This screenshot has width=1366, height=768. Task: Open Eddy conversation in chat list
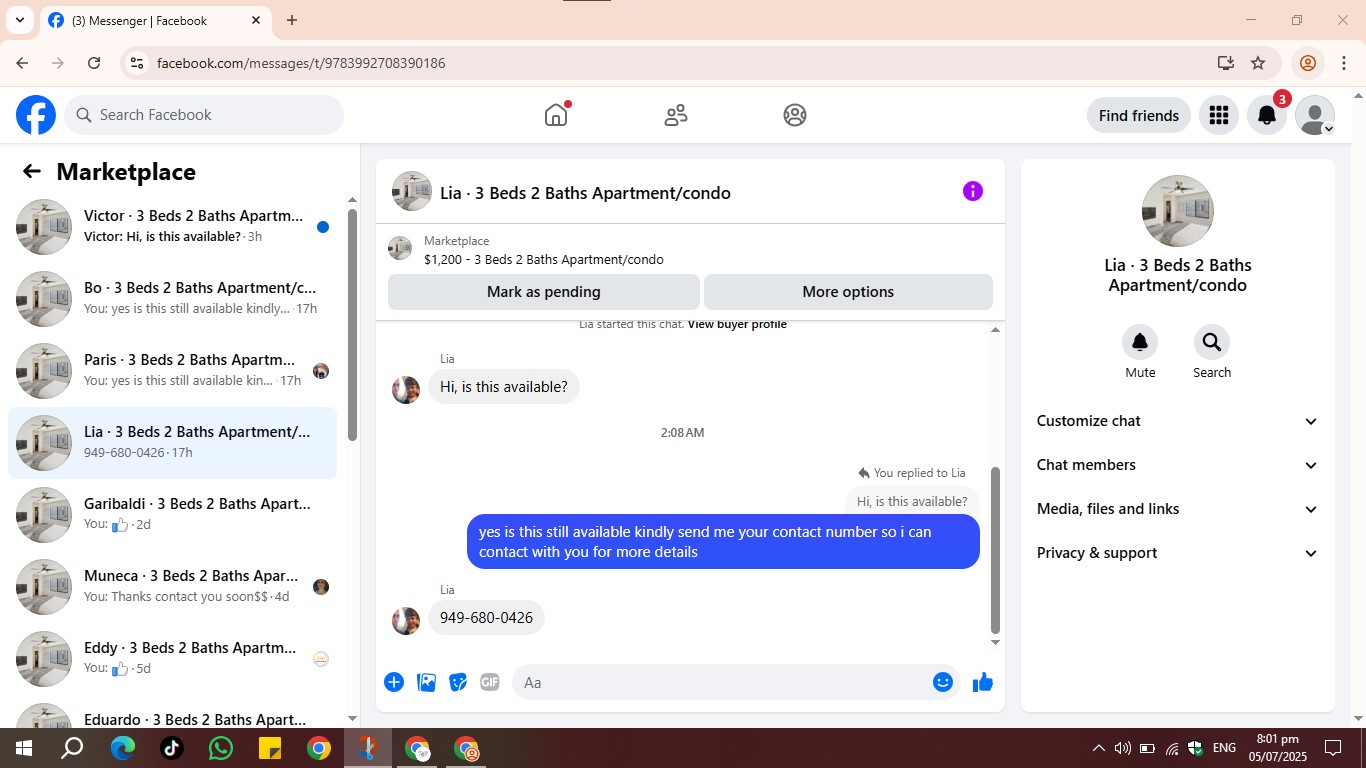(172, 659)
